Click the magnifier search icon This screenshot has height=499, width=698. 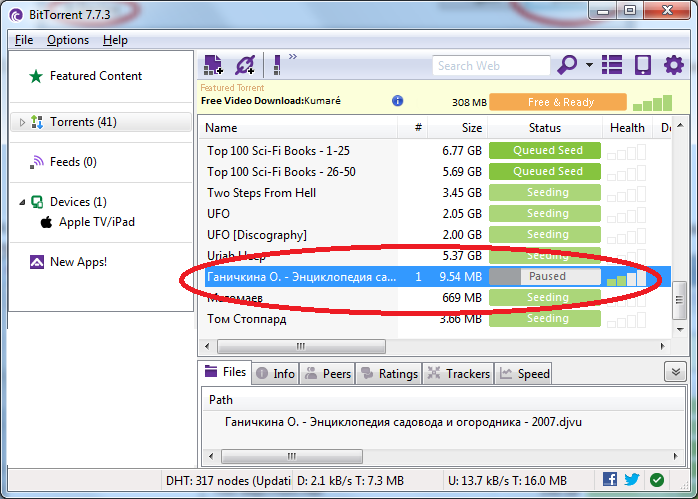coord(567,65)
